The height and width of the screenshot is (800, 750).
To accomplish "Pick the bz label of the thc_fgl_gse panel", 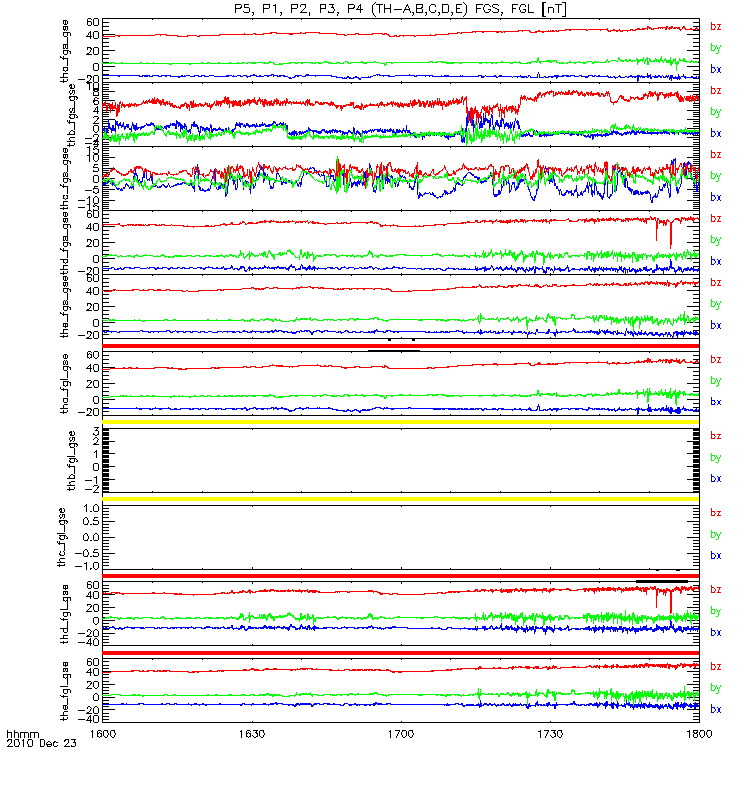I will (716, 513).
